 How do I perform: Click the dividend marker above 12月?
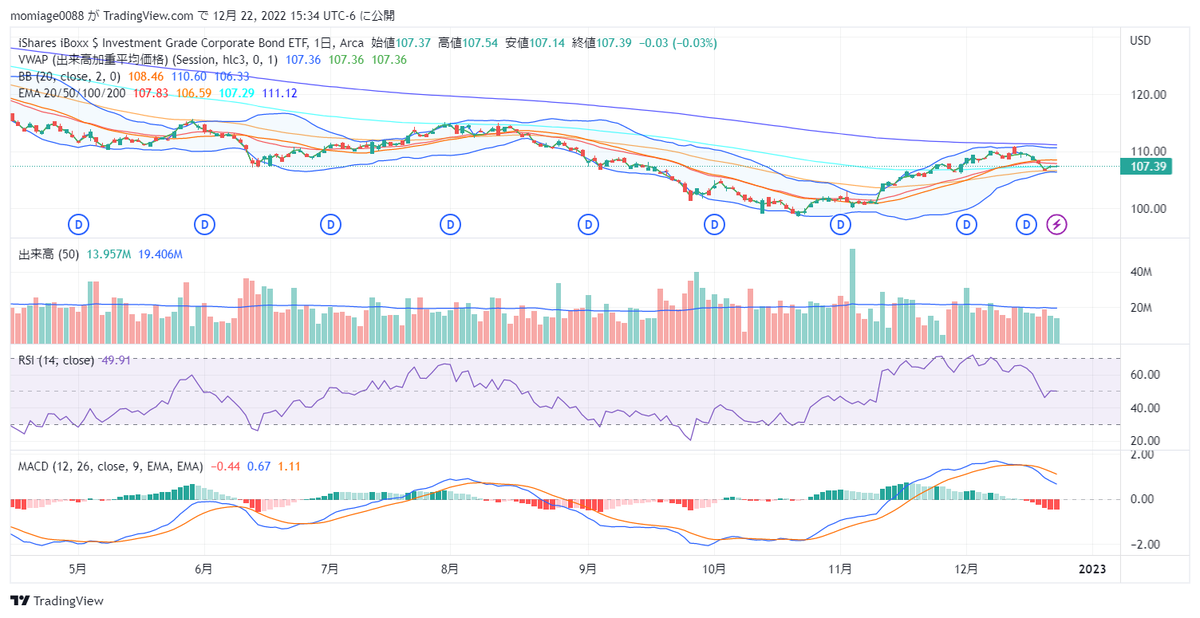click(966, 224)
